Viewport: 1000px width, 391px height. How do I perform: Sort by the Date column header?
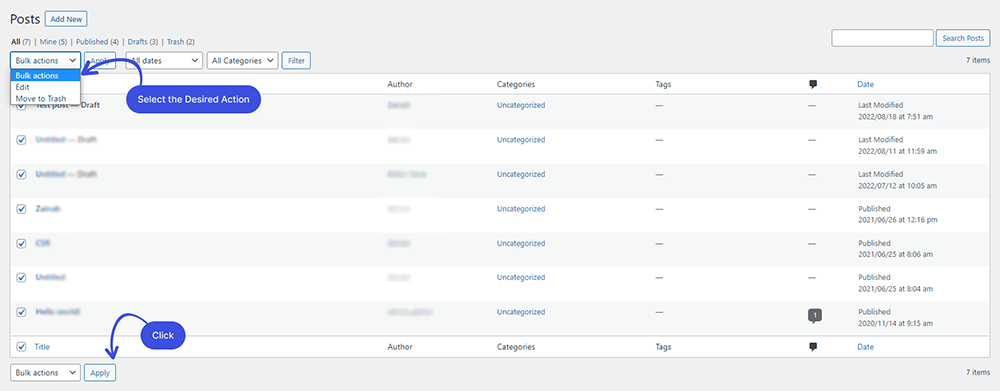tap(865, 84)
